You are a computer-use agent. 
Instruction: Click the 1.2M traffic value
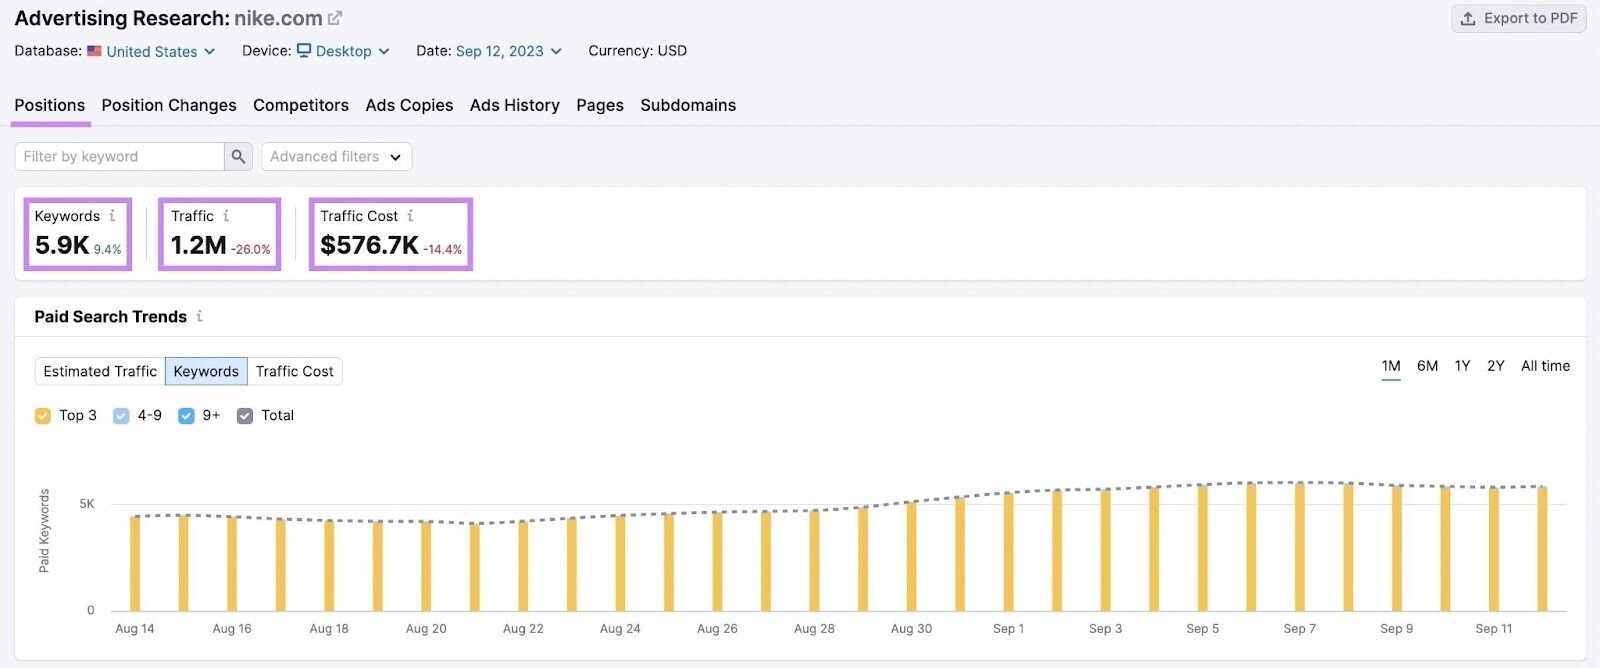pyautogui.click(x=198, y=245)
